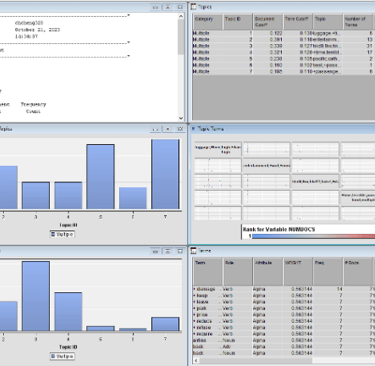Click the Output window vertical scrollbar thumb
This screenshot has width=375, height=366.
181,37
